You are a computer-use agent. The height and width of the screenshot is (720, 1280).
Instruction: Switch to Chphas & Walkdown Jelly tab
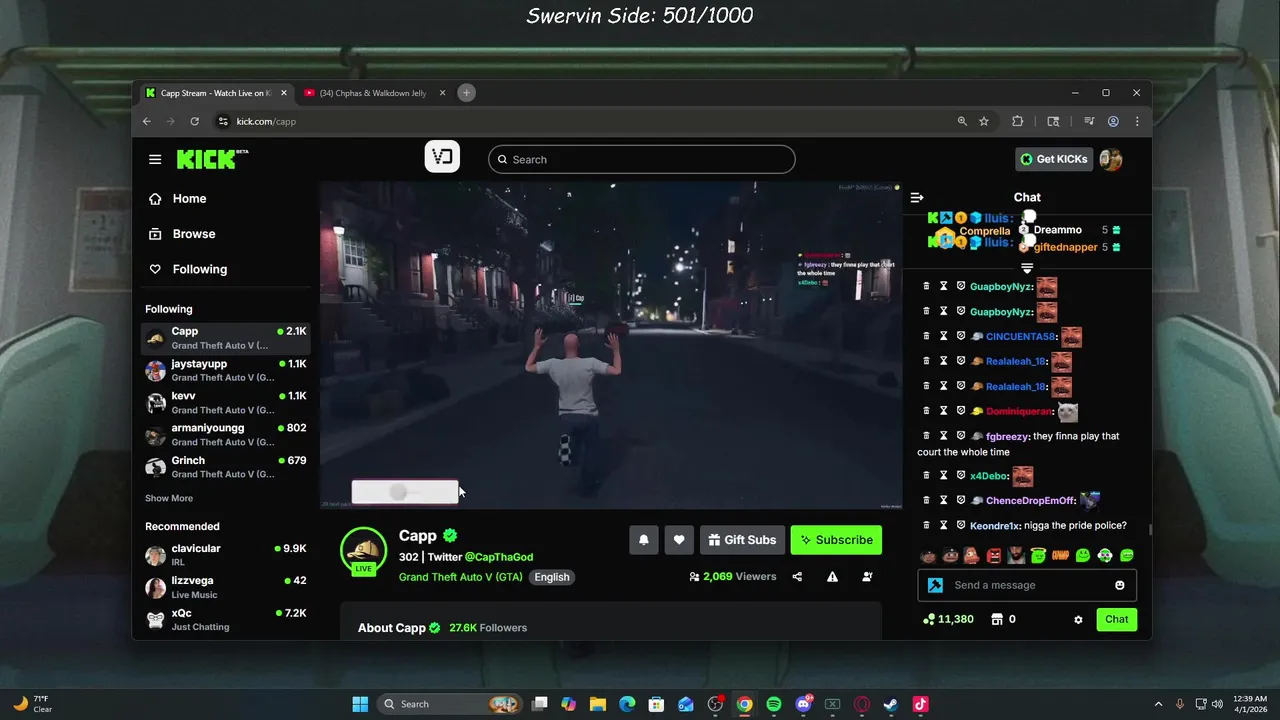(x=373, y=93)
